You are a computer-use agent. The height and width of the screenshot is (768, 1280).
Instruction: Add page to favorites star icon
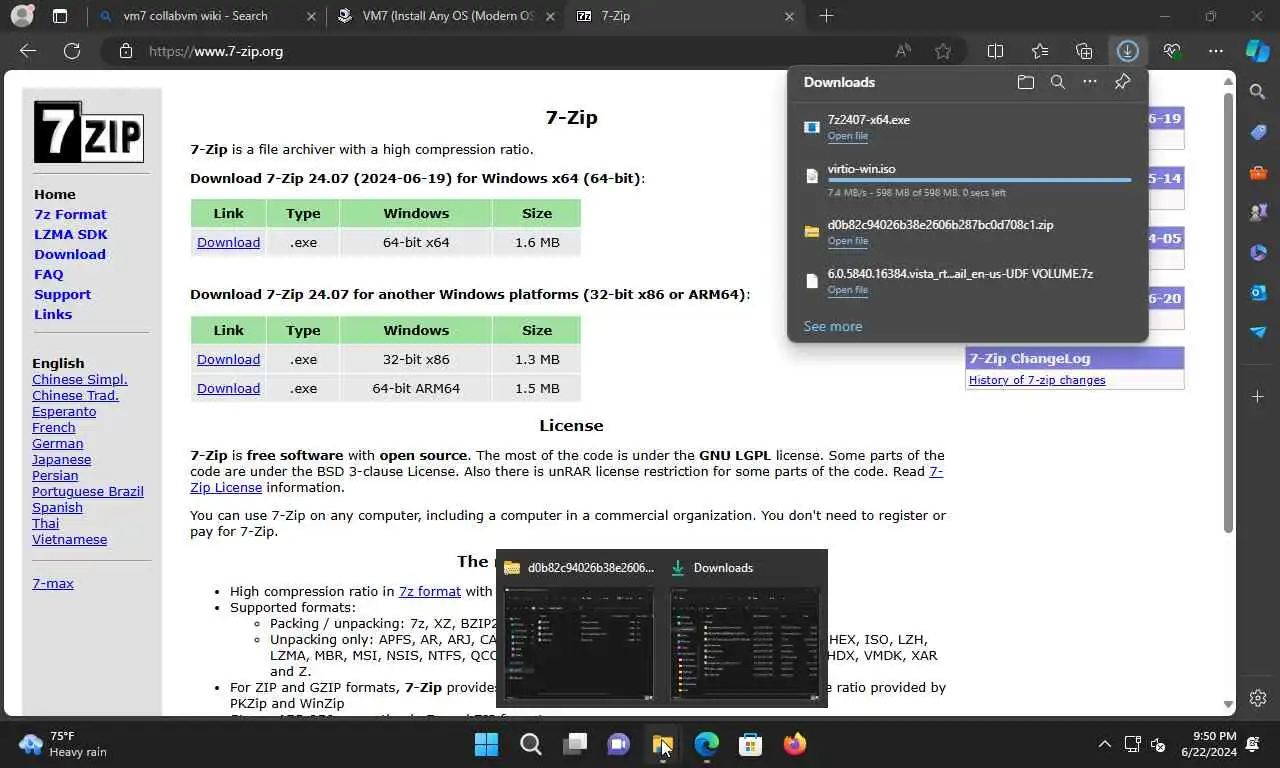click(943, 51)
